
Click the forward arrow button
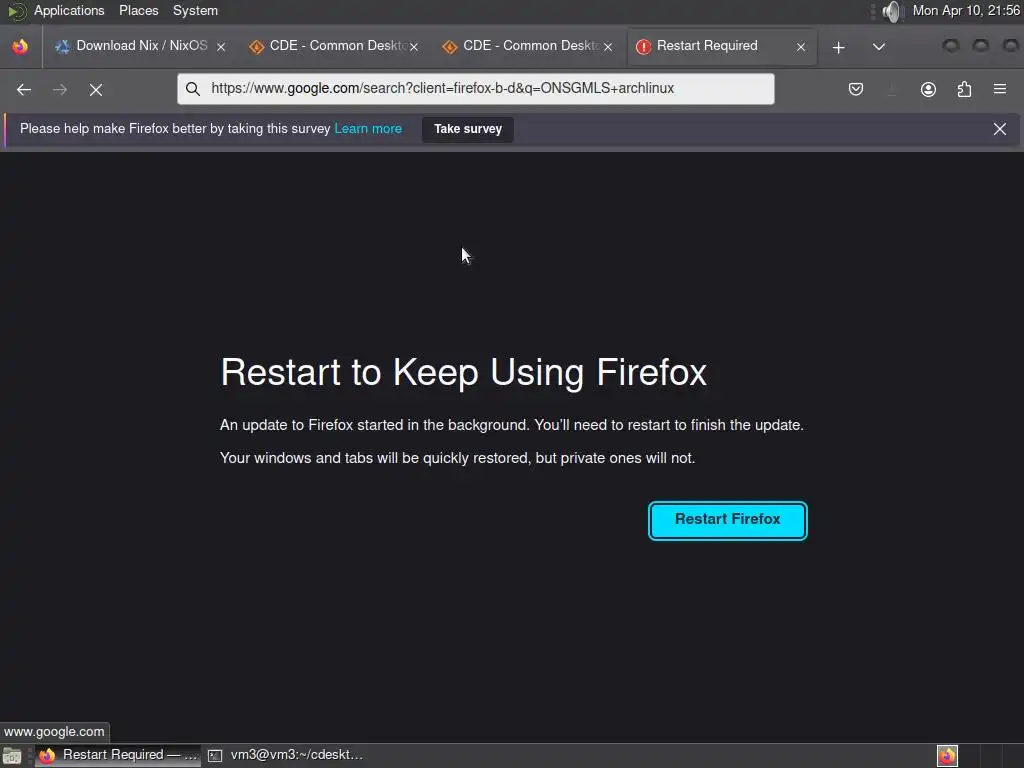pyautogui.click(x=59, y=89)
